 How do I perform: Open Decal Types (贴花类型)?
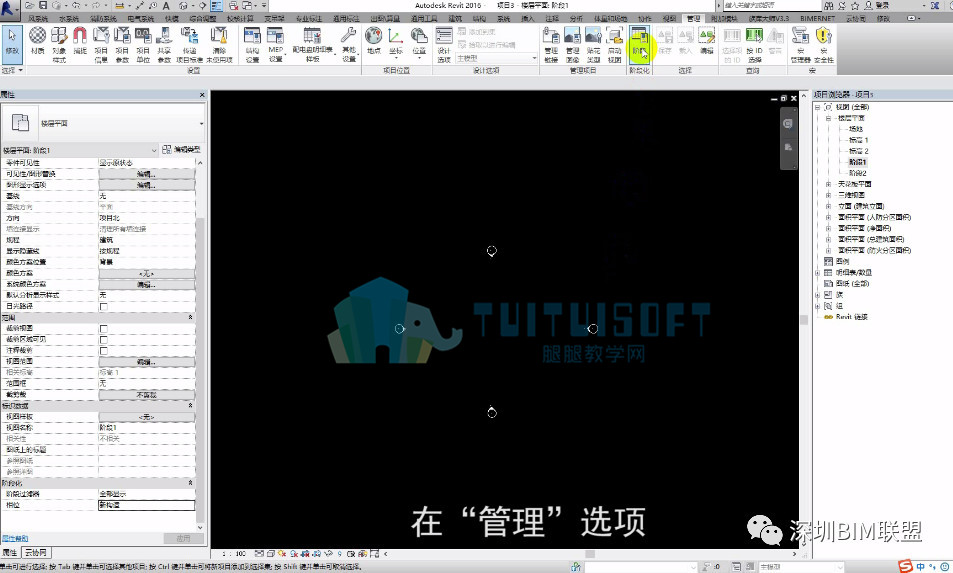coord(593,44)
